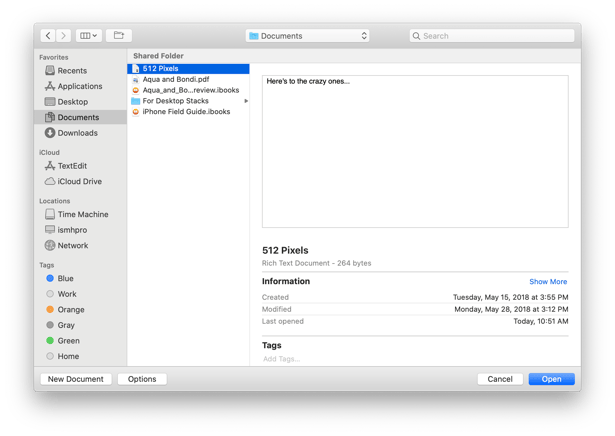Click the Options button
The width and height of the screenshot is (615, 436).
pos(142,379)
